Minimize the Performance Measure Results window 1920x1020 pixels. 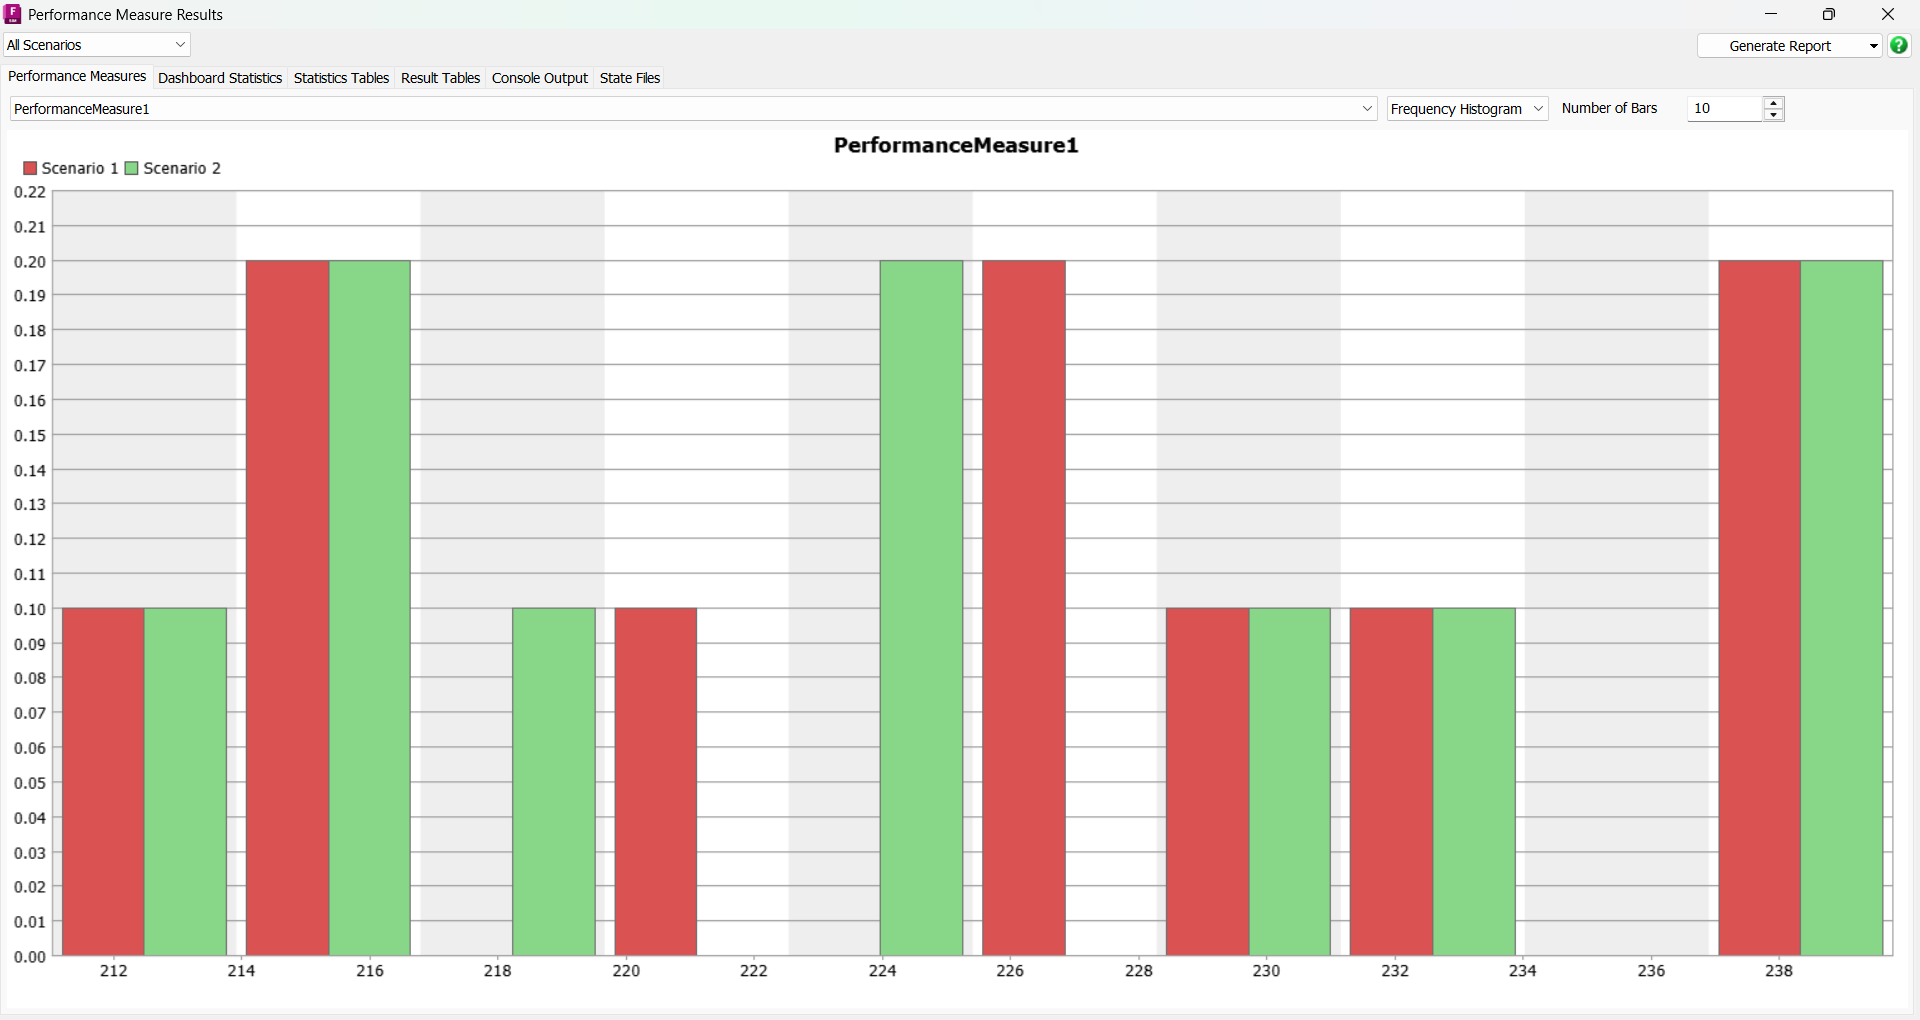coord(1771,14)
